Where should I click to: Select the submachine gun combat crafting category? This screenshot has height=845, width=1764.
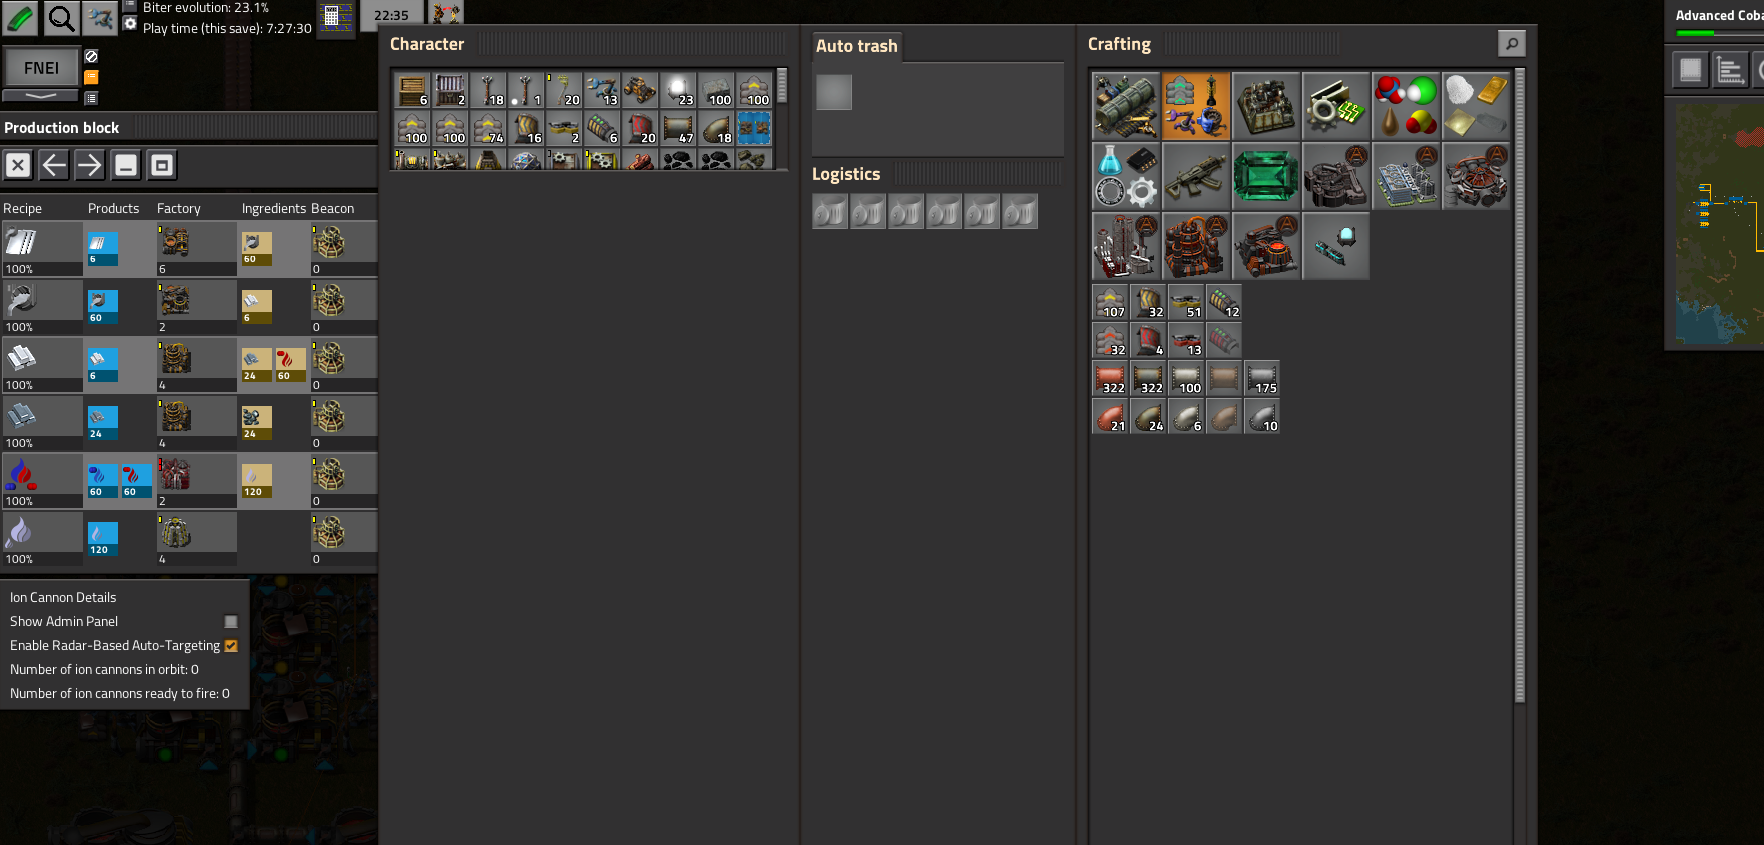[1195, 176]
